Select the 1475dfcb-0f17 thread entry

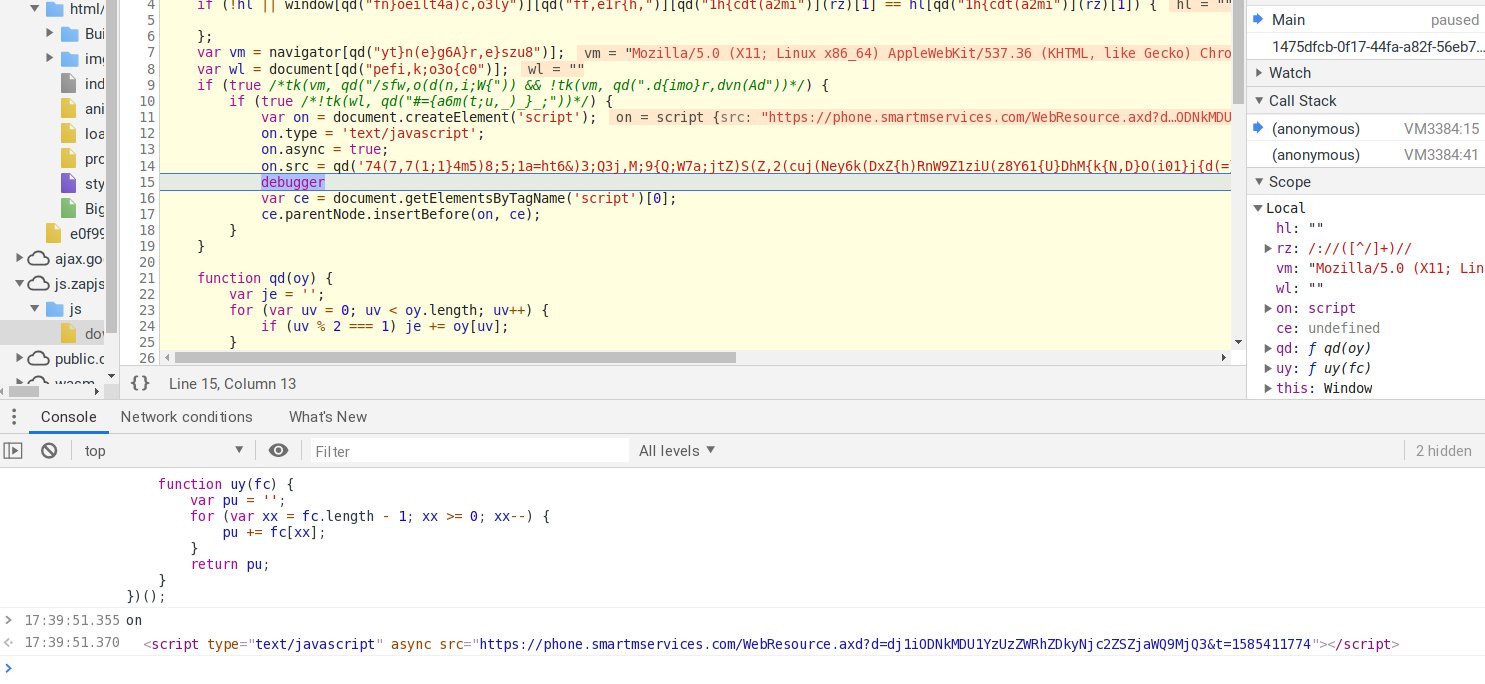coord(1366,46)
